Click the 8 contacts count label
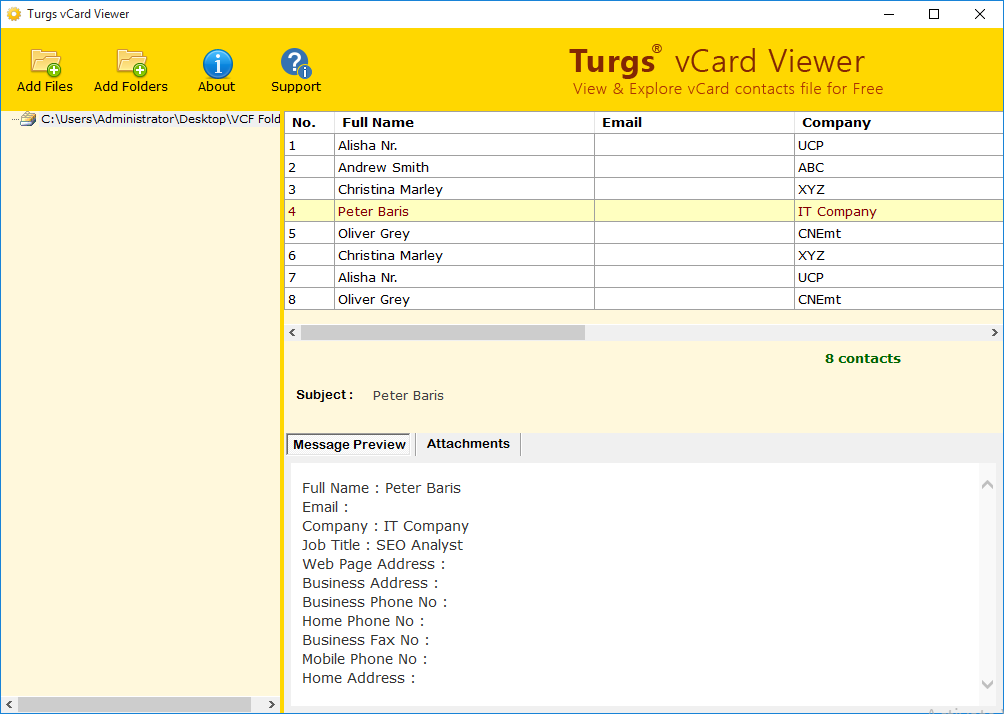 (862, 359)
